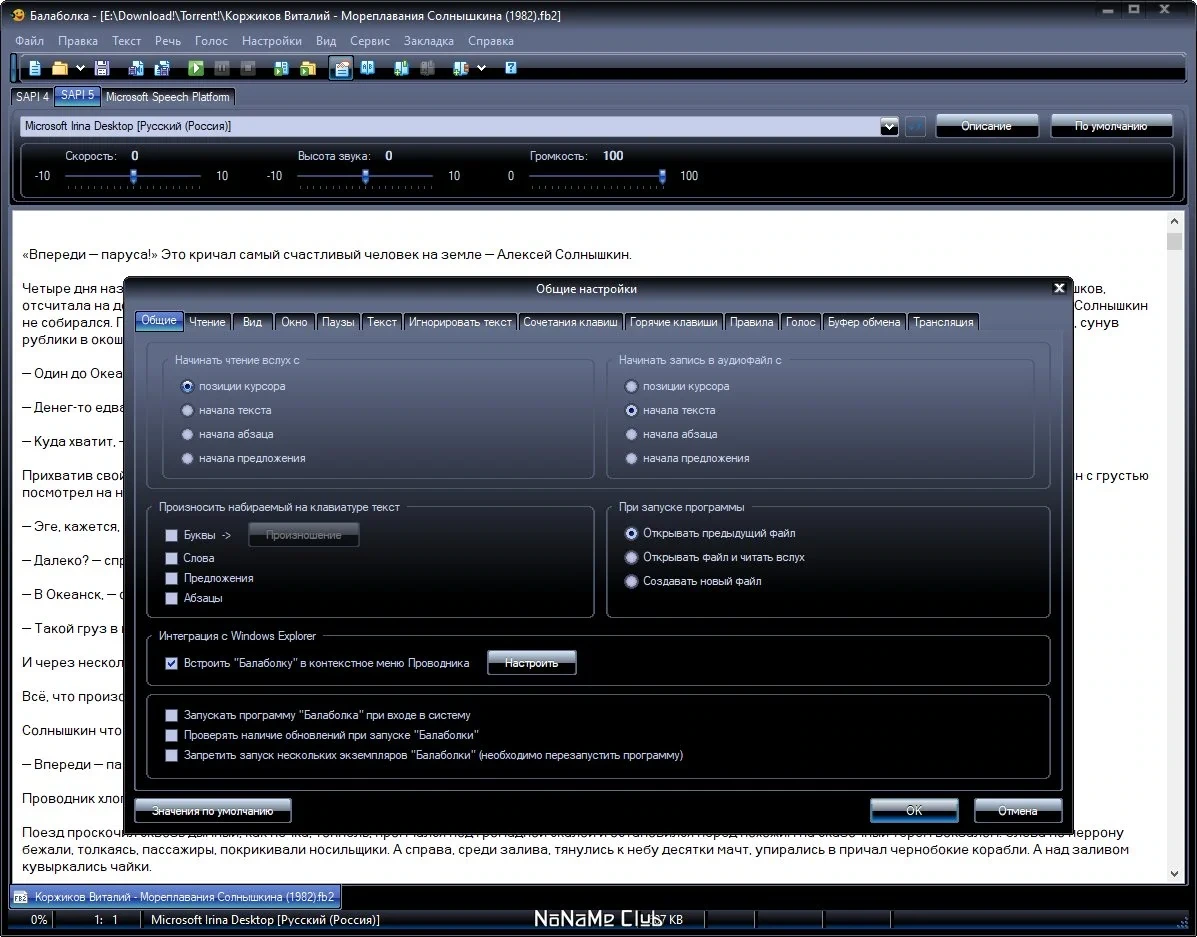The image size is (1197, 937).
Task: Expand the arrow beside the Open folder icon
Action: pyautogui.click(x=79, y=69)
